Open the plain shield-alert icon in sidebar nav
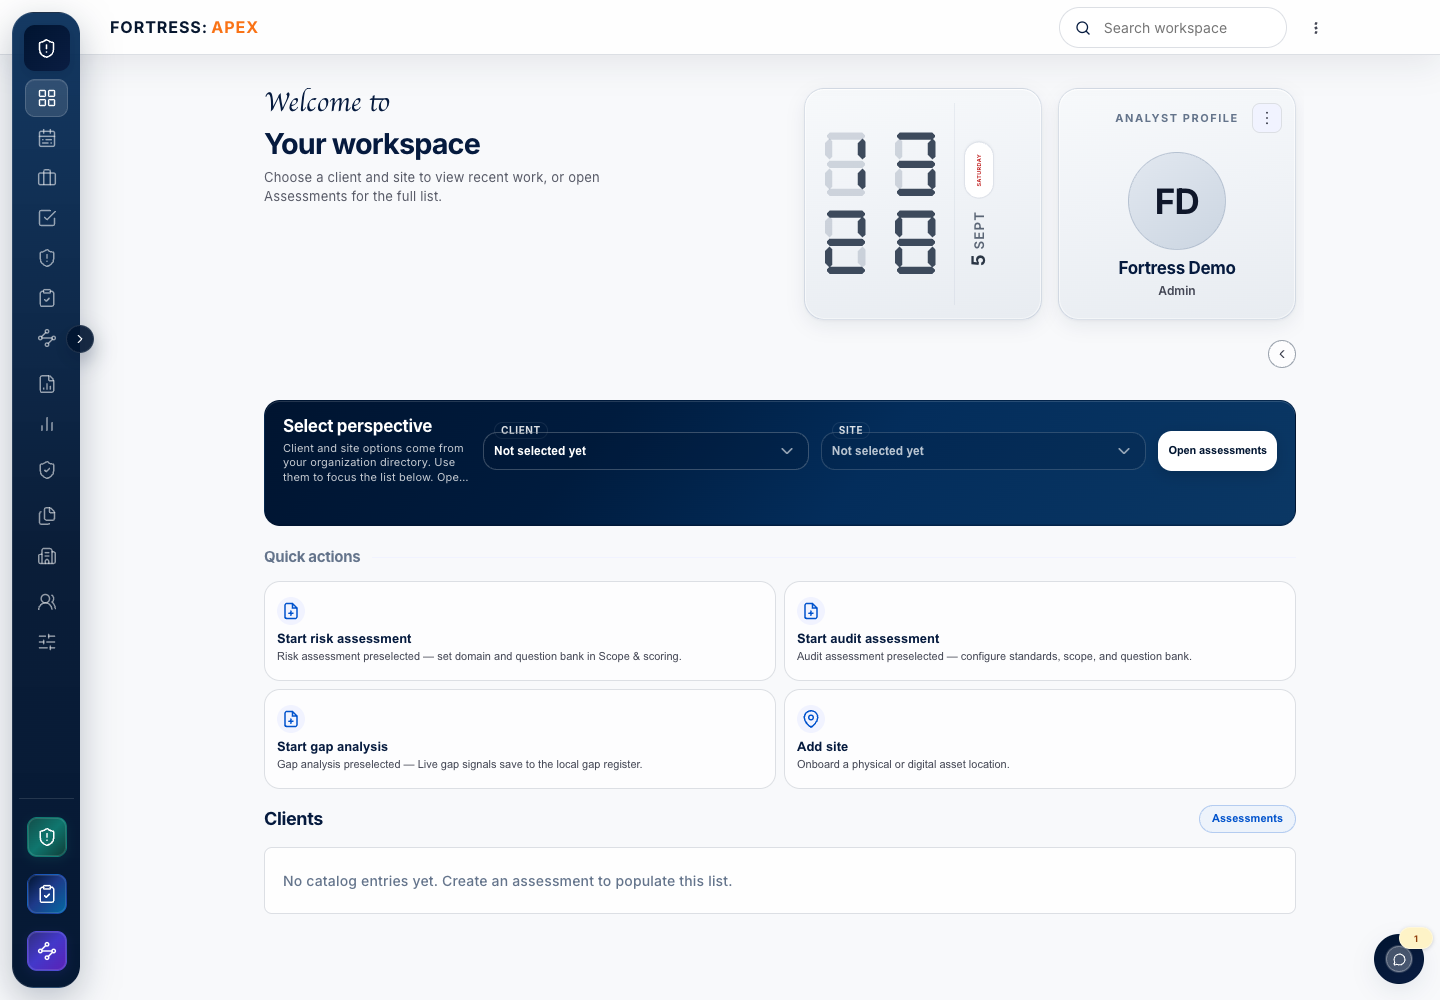 [x=47, y=258]
